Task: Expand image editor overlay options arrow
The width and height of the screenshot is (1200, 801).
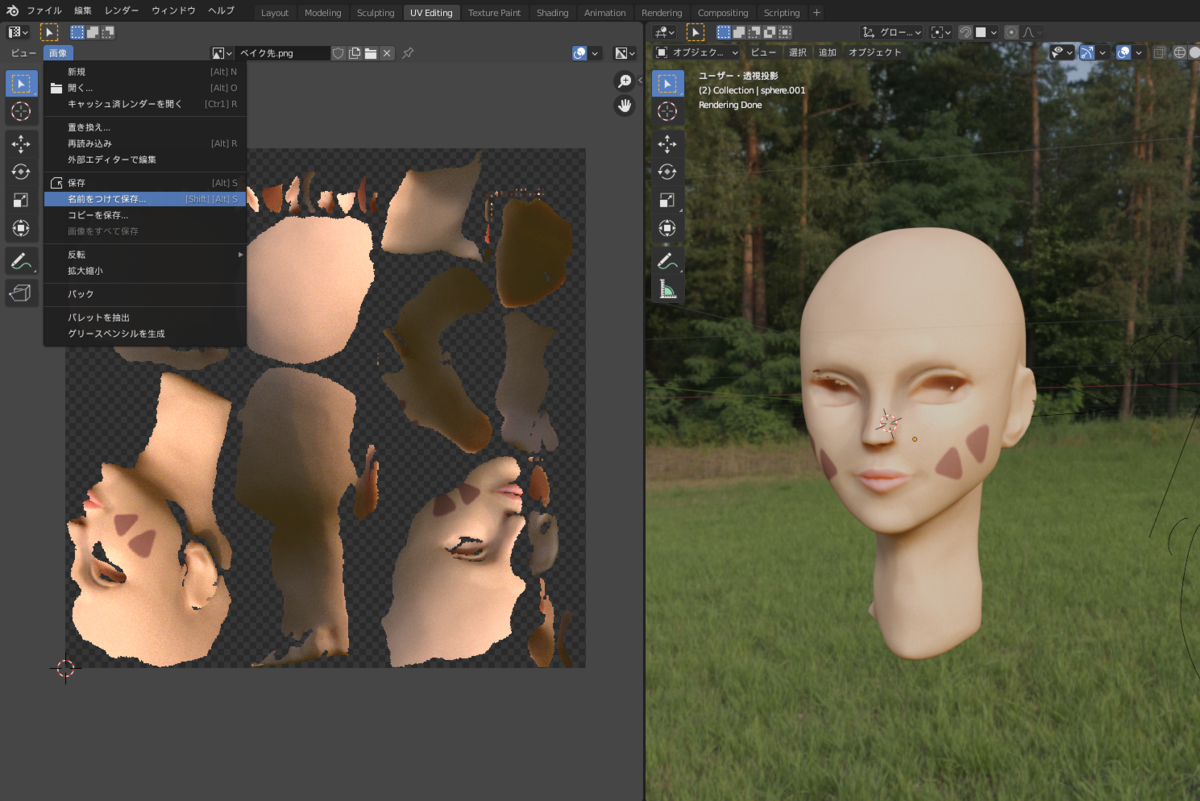Action: click(x=596, y=53)
